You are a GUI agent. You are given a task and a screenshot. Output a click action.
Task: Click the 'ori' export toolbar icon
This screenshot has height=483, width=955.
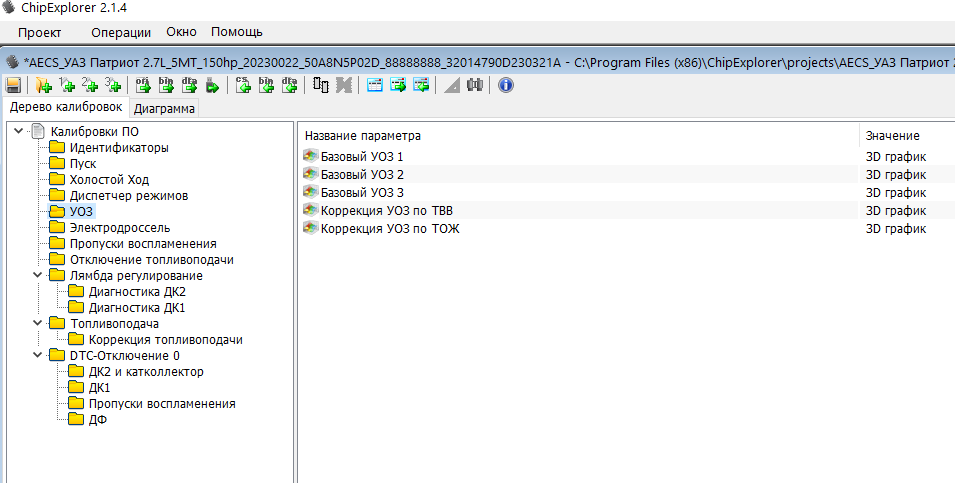coord(142,85)
